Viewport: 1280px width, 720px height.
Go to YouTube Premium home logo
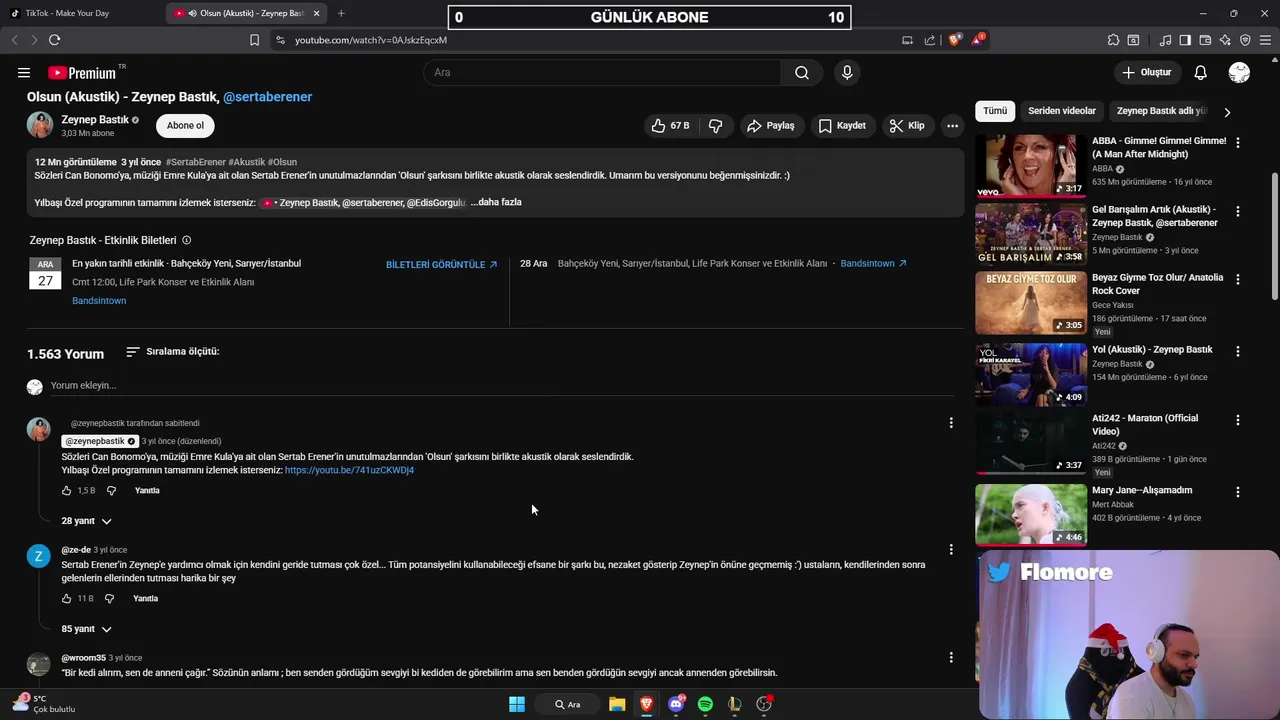coord(82,72)
